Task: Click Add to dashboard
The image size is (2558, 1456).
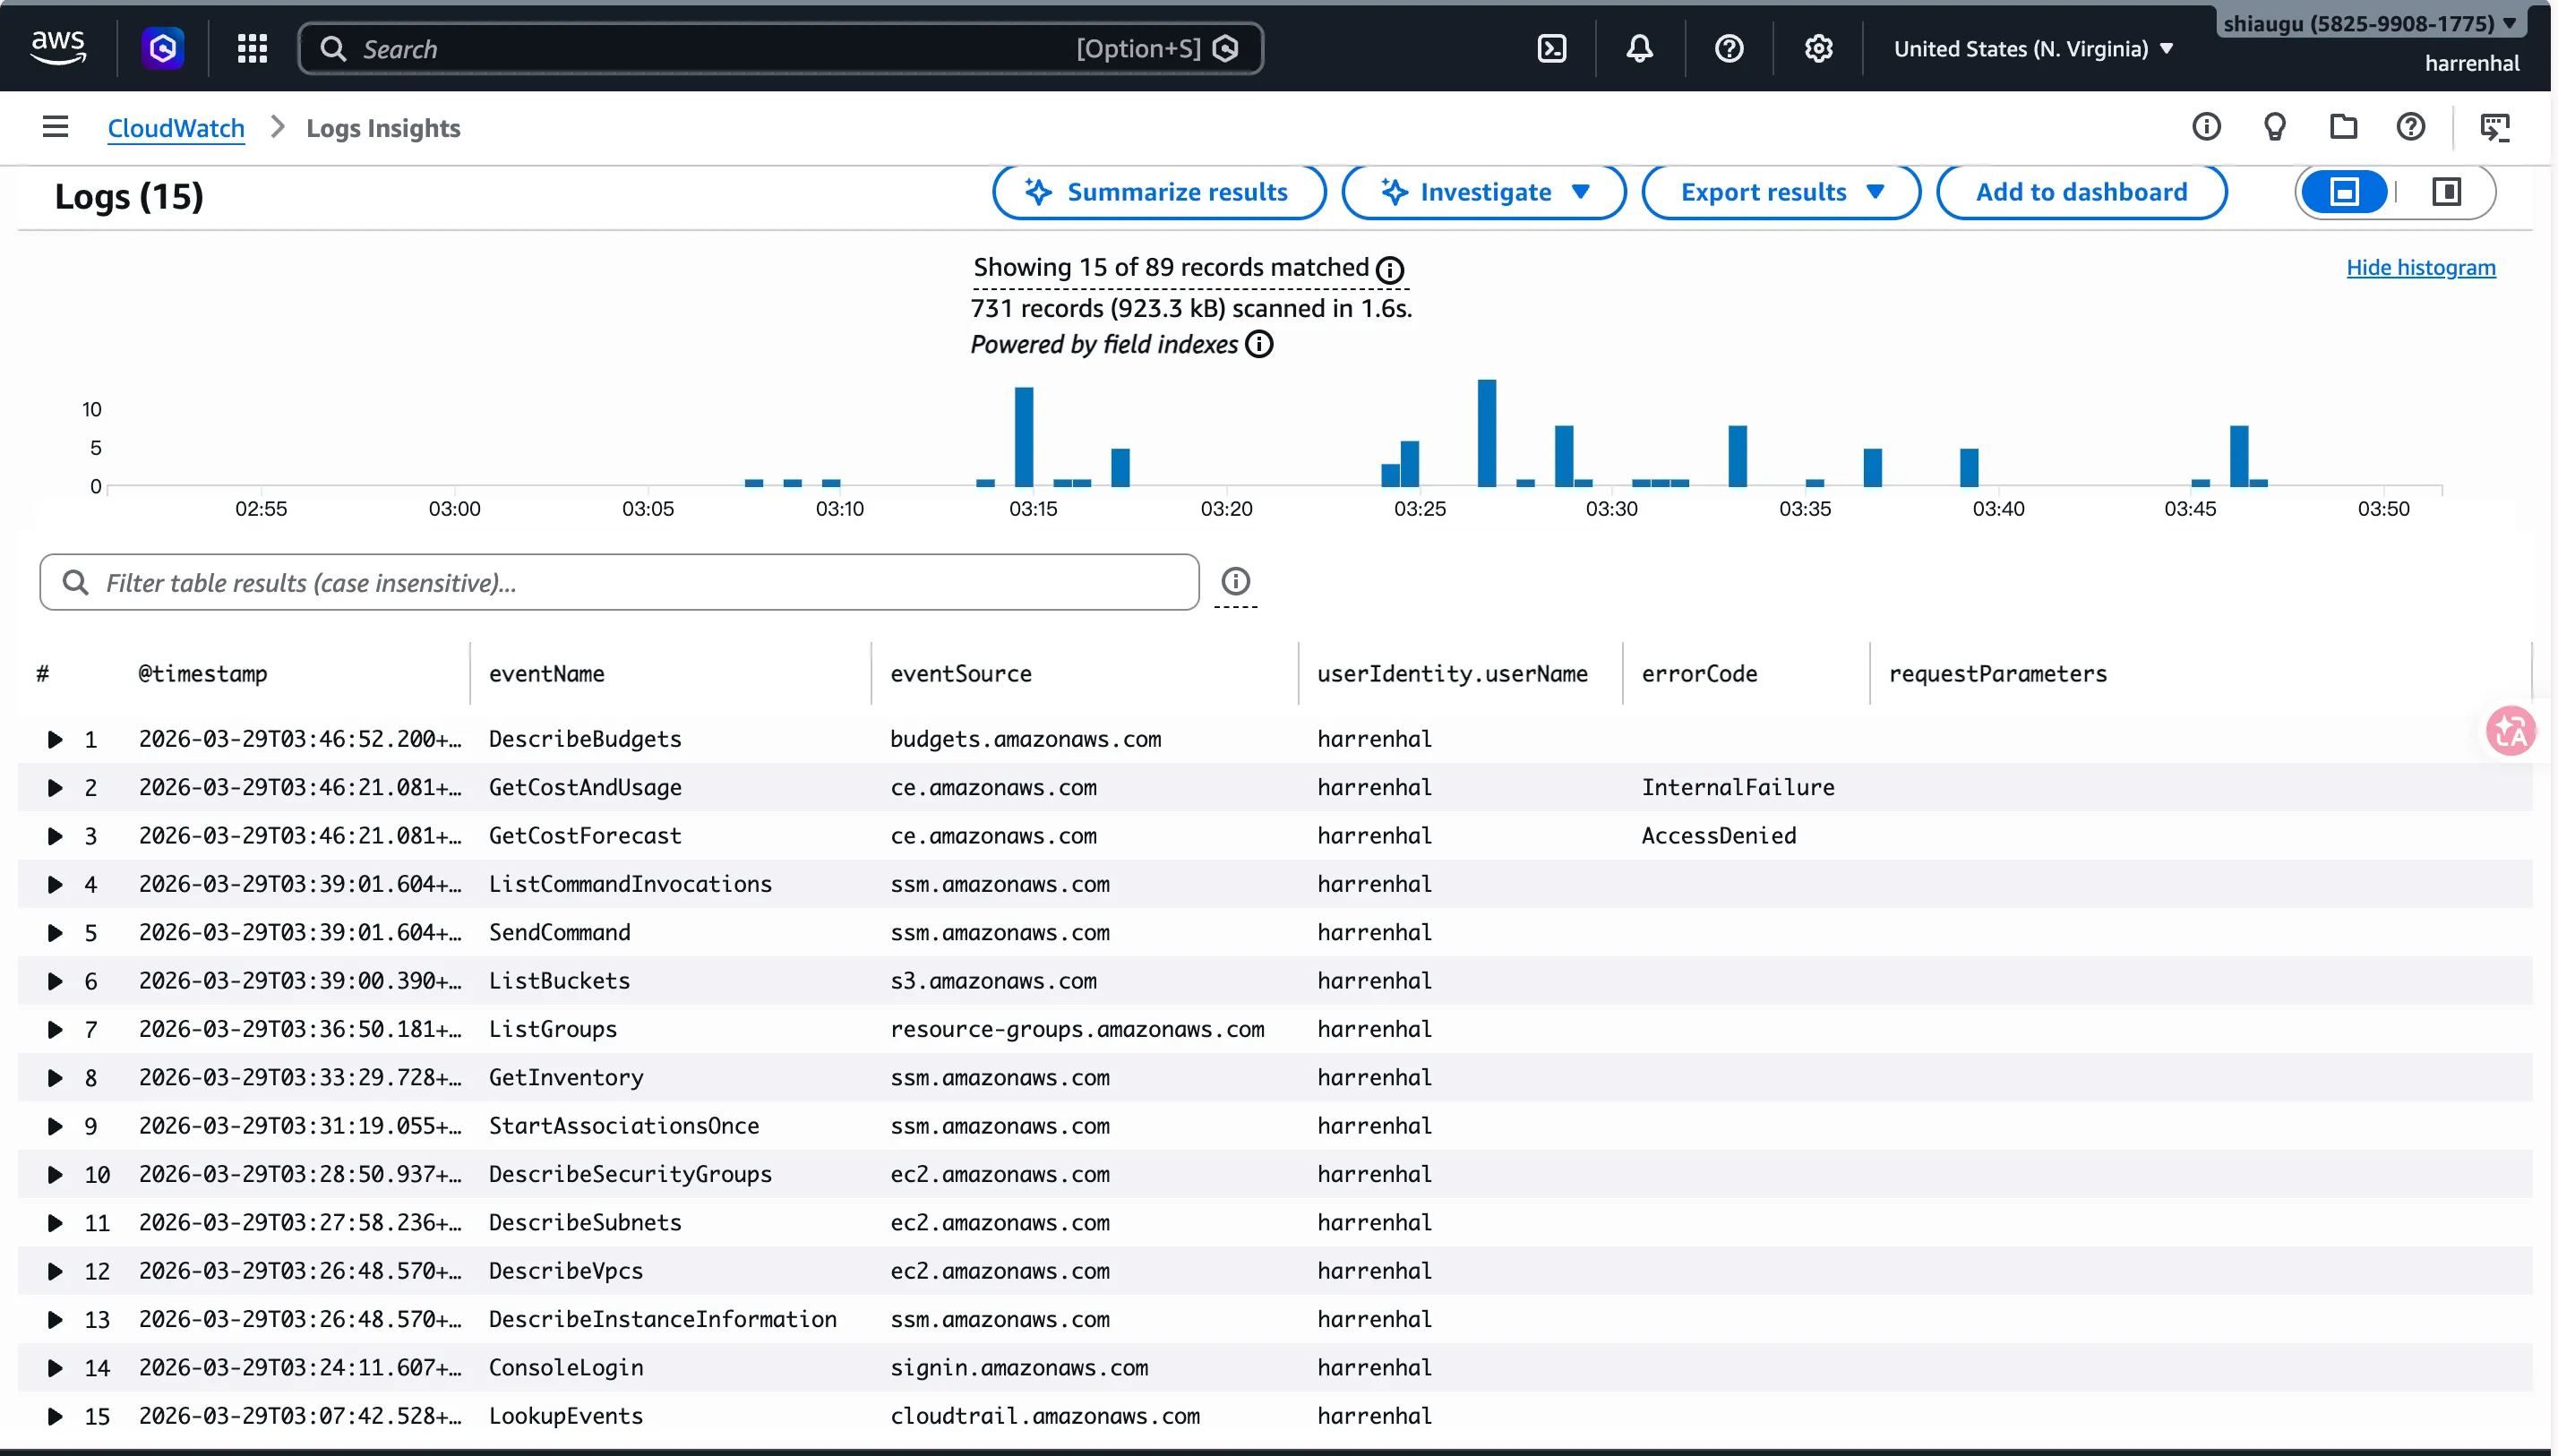Action: (x=2081, y=191)
